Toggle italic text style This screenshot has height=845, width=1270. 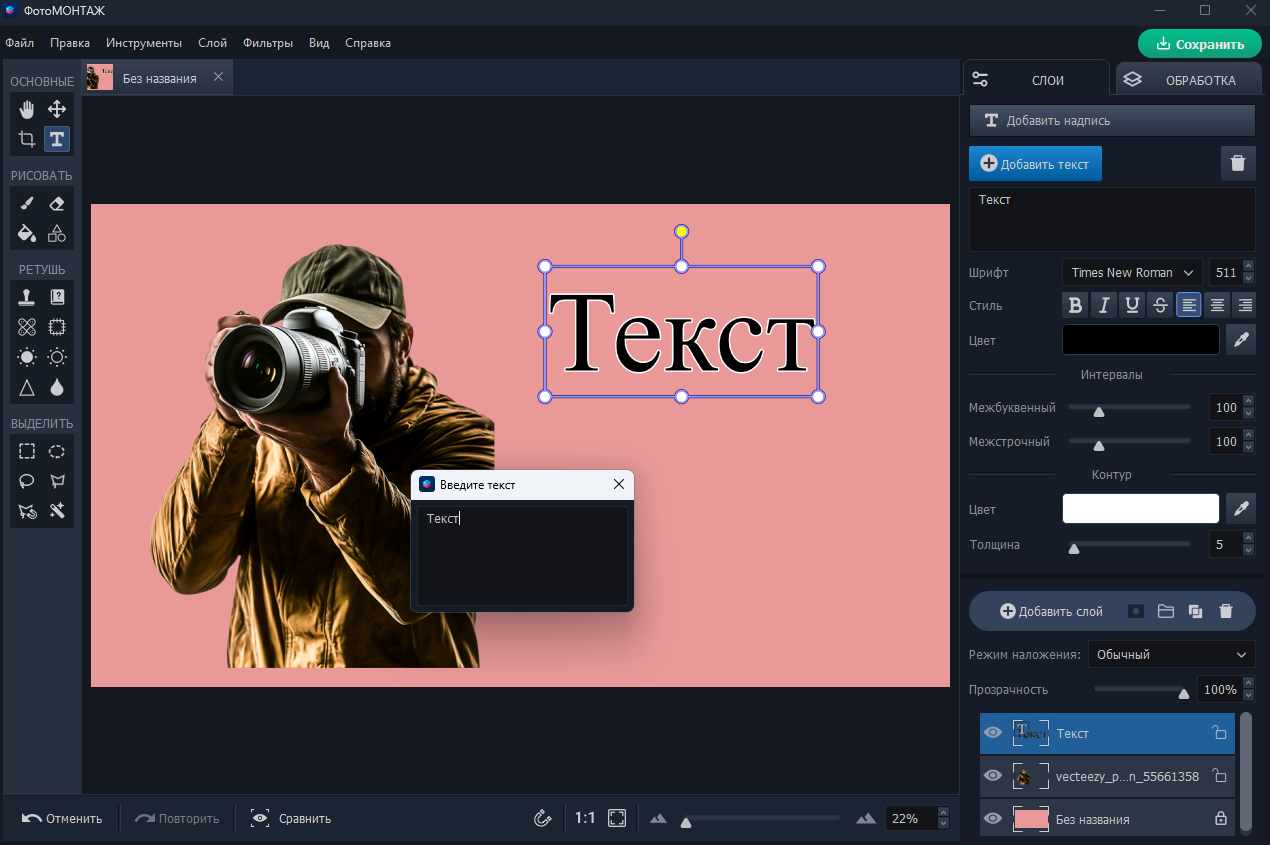[1104, 306]
